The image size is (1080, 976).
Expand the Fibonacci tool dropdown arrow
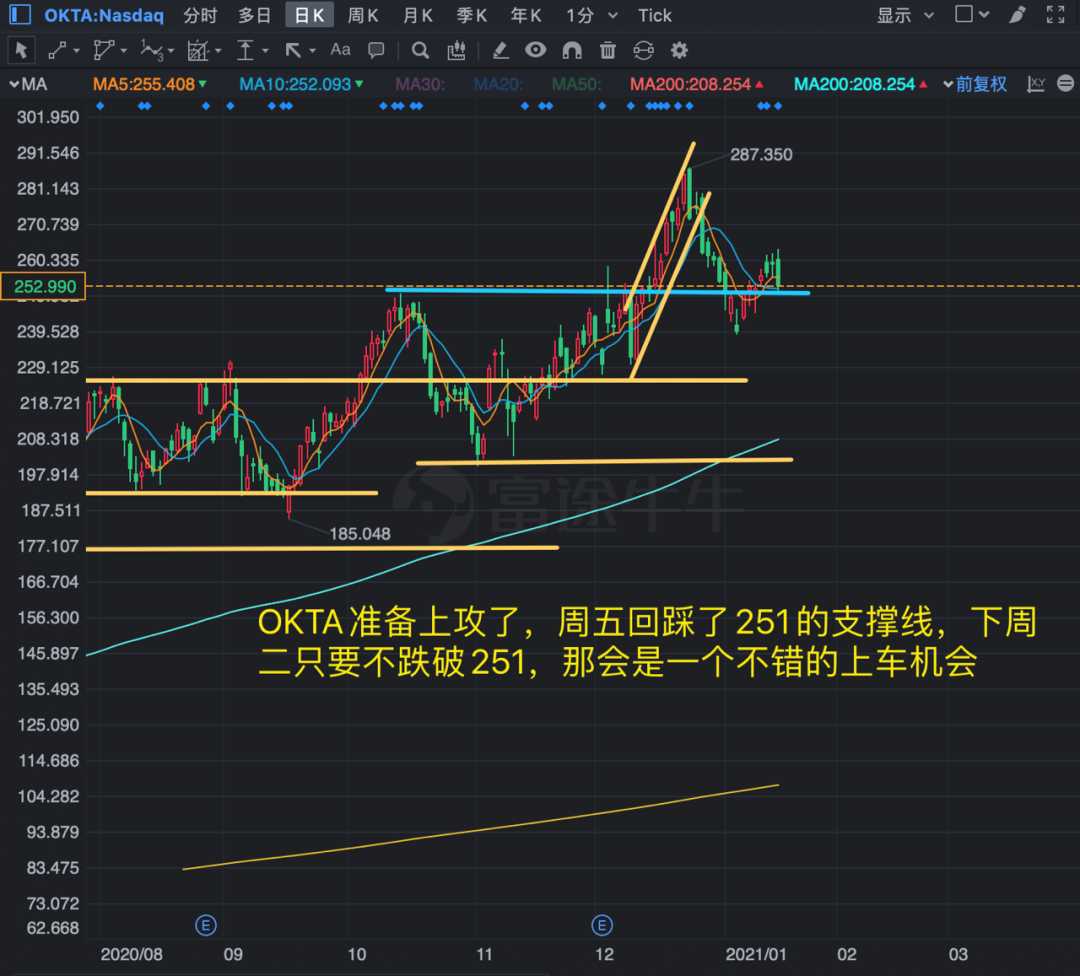218,51
